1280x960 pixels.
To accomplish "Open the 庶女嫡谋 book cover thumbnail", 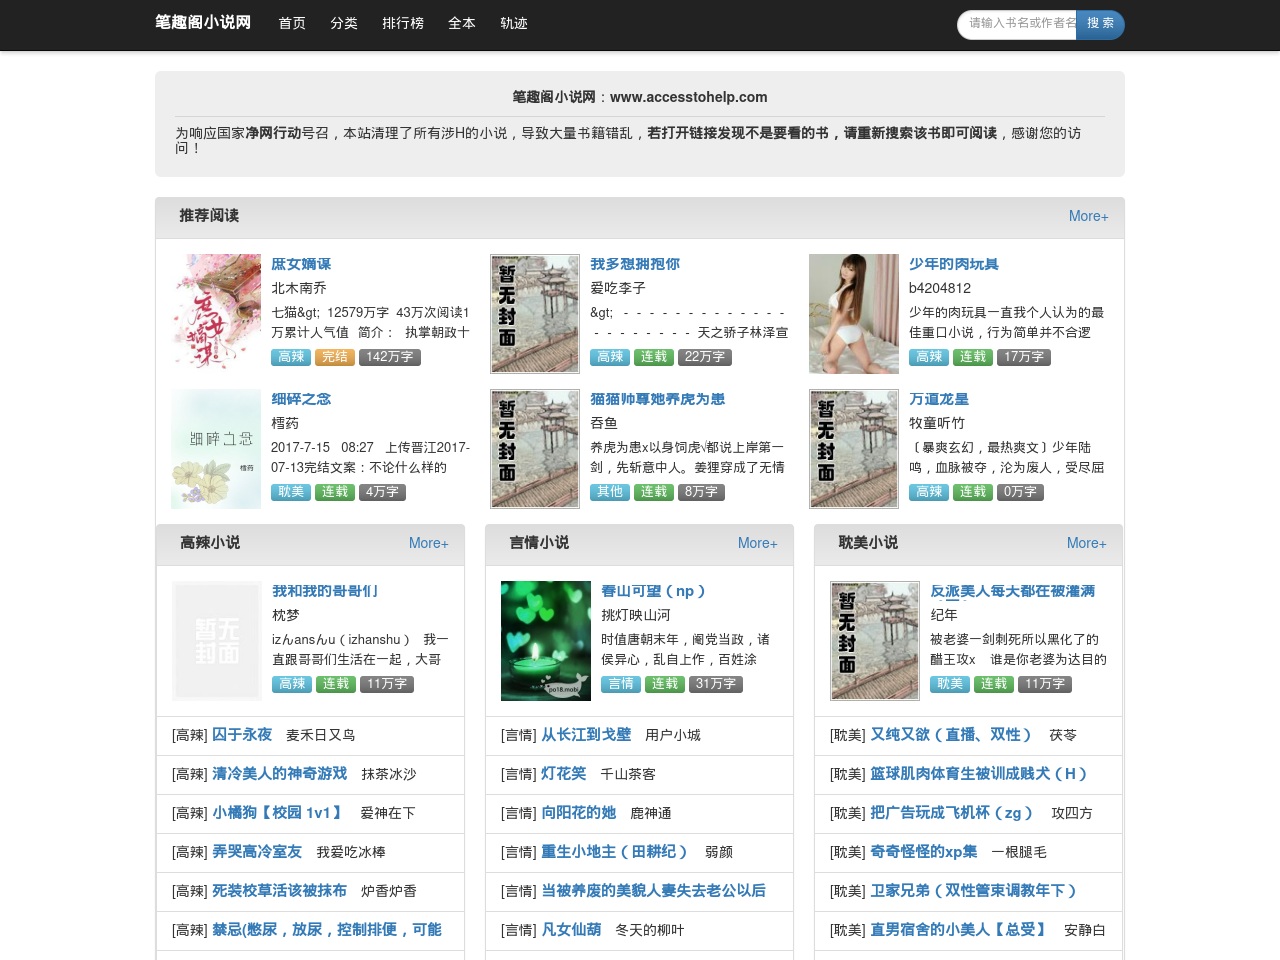I will pos(216,314).
